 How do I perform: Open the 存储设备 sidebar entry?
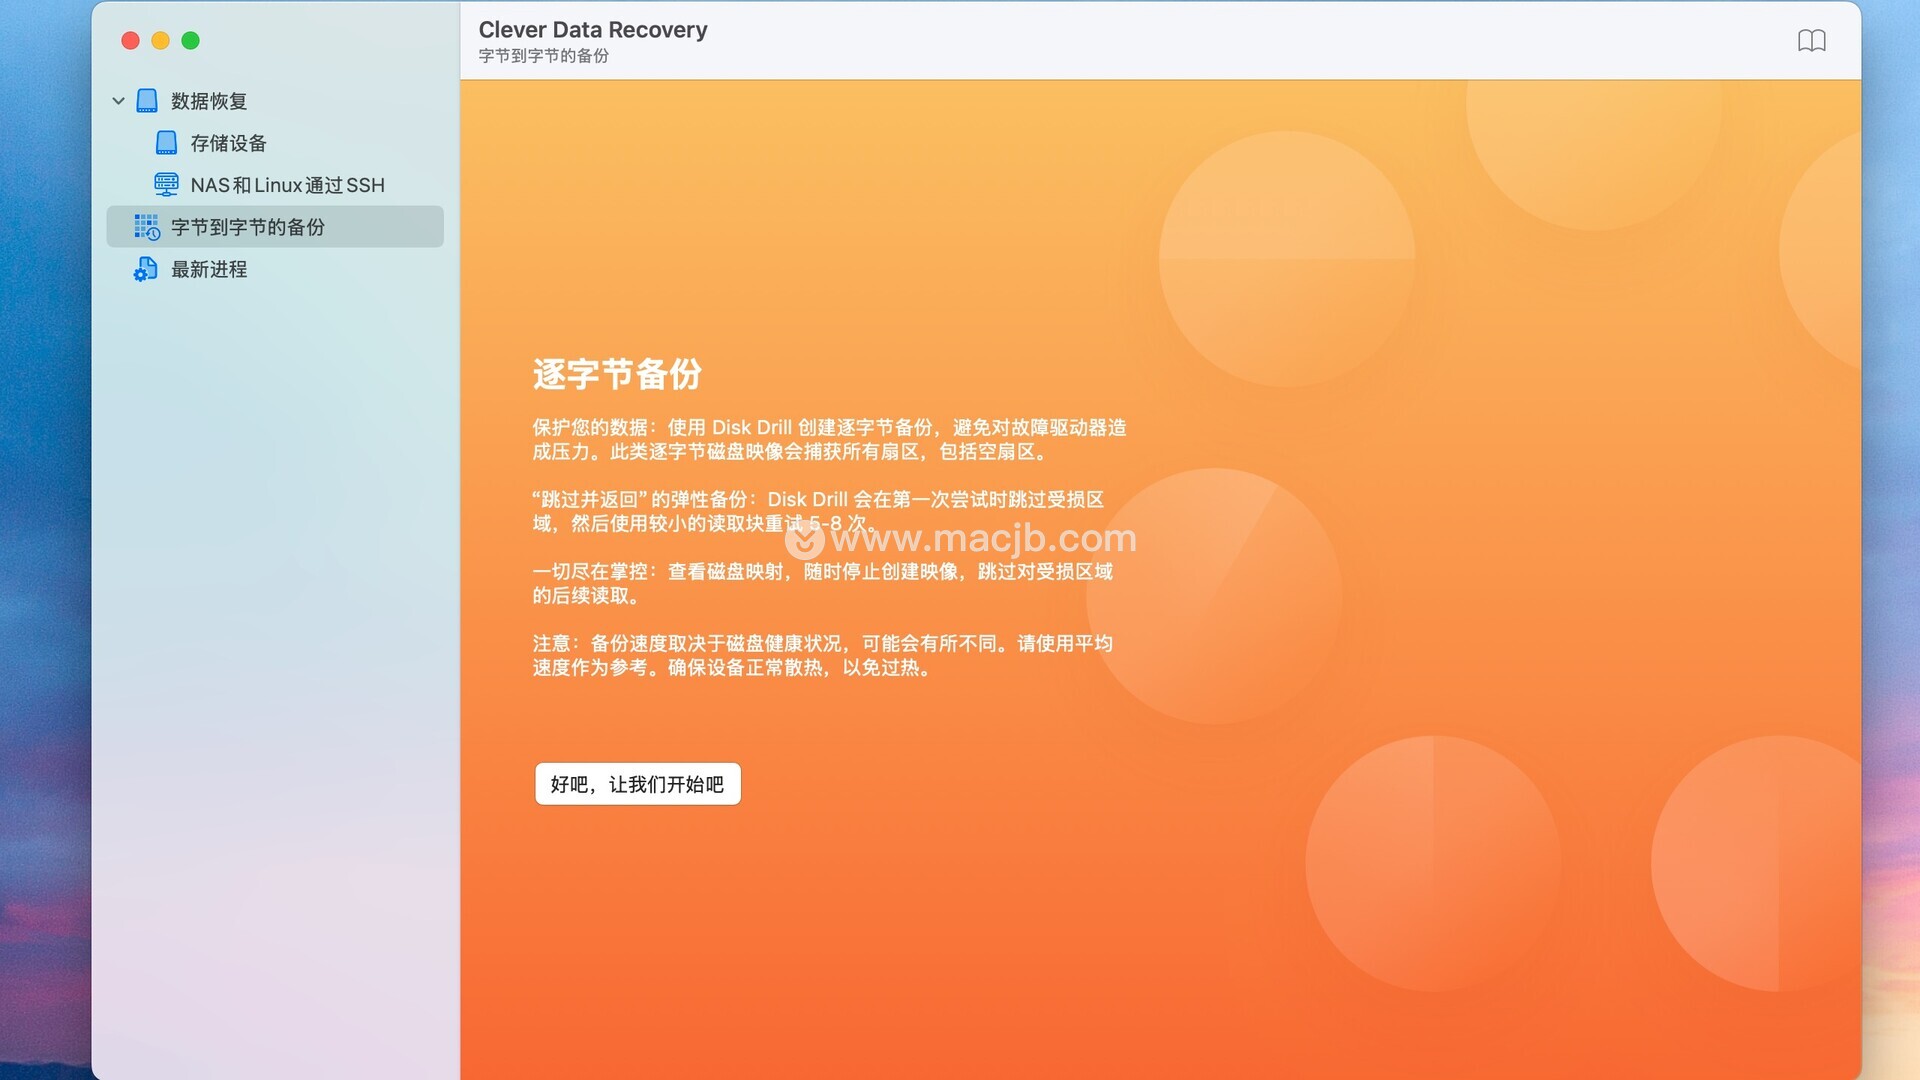(228, 143)
